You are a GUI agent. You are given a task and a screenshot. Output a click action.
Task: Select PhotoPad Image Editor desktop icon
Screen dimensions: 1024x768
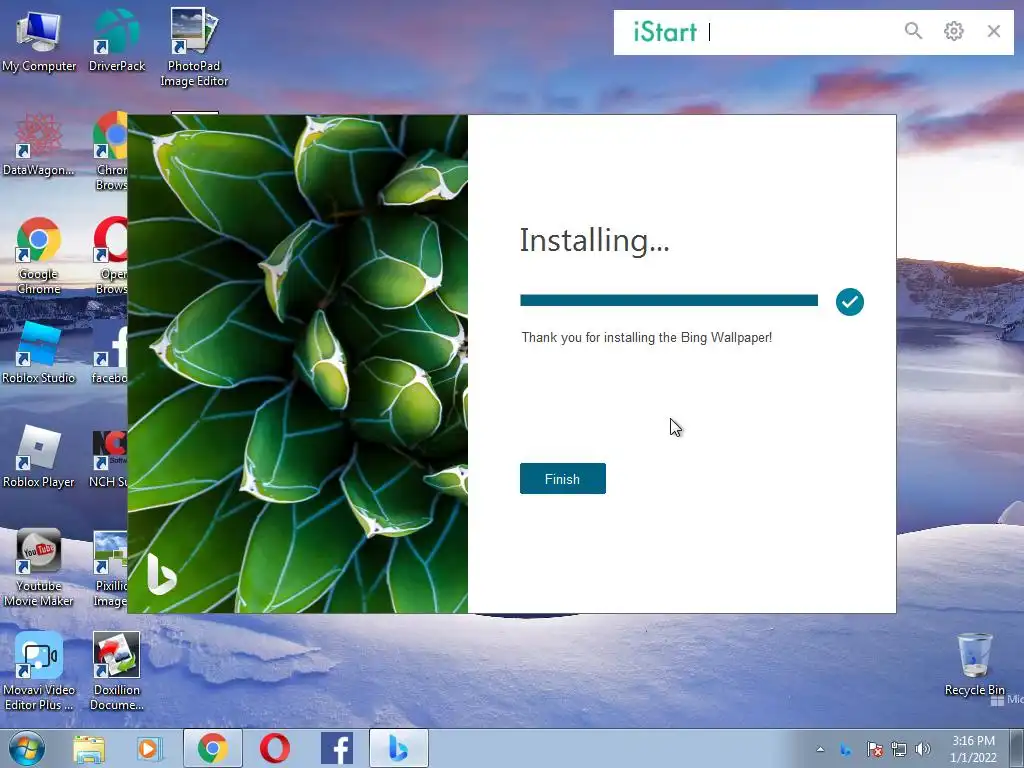(x=194, y=48)
